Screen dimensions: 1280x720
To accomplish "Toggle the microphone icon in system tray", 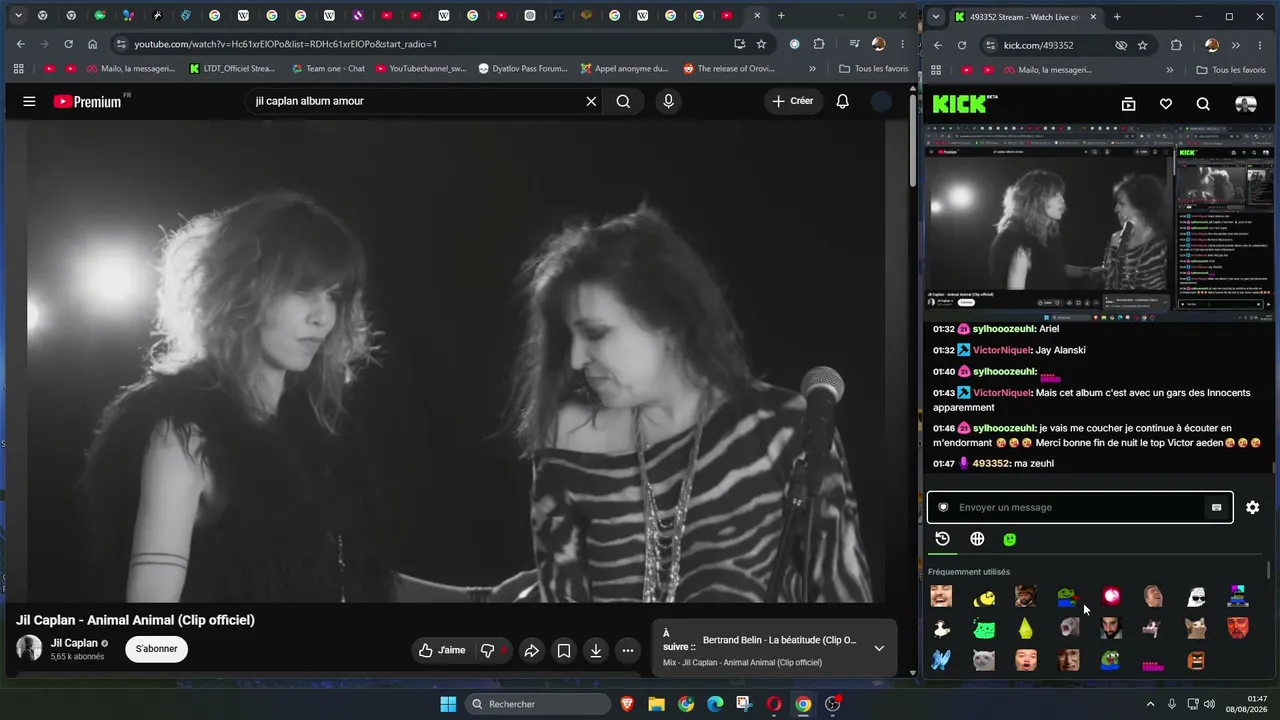I will point(1172,704).
